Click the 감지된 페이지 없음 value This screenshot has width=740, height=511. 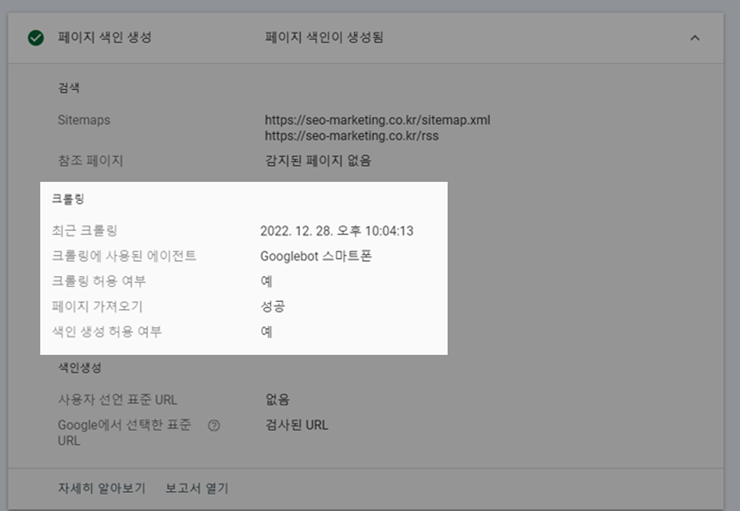(x=318, y=161)
